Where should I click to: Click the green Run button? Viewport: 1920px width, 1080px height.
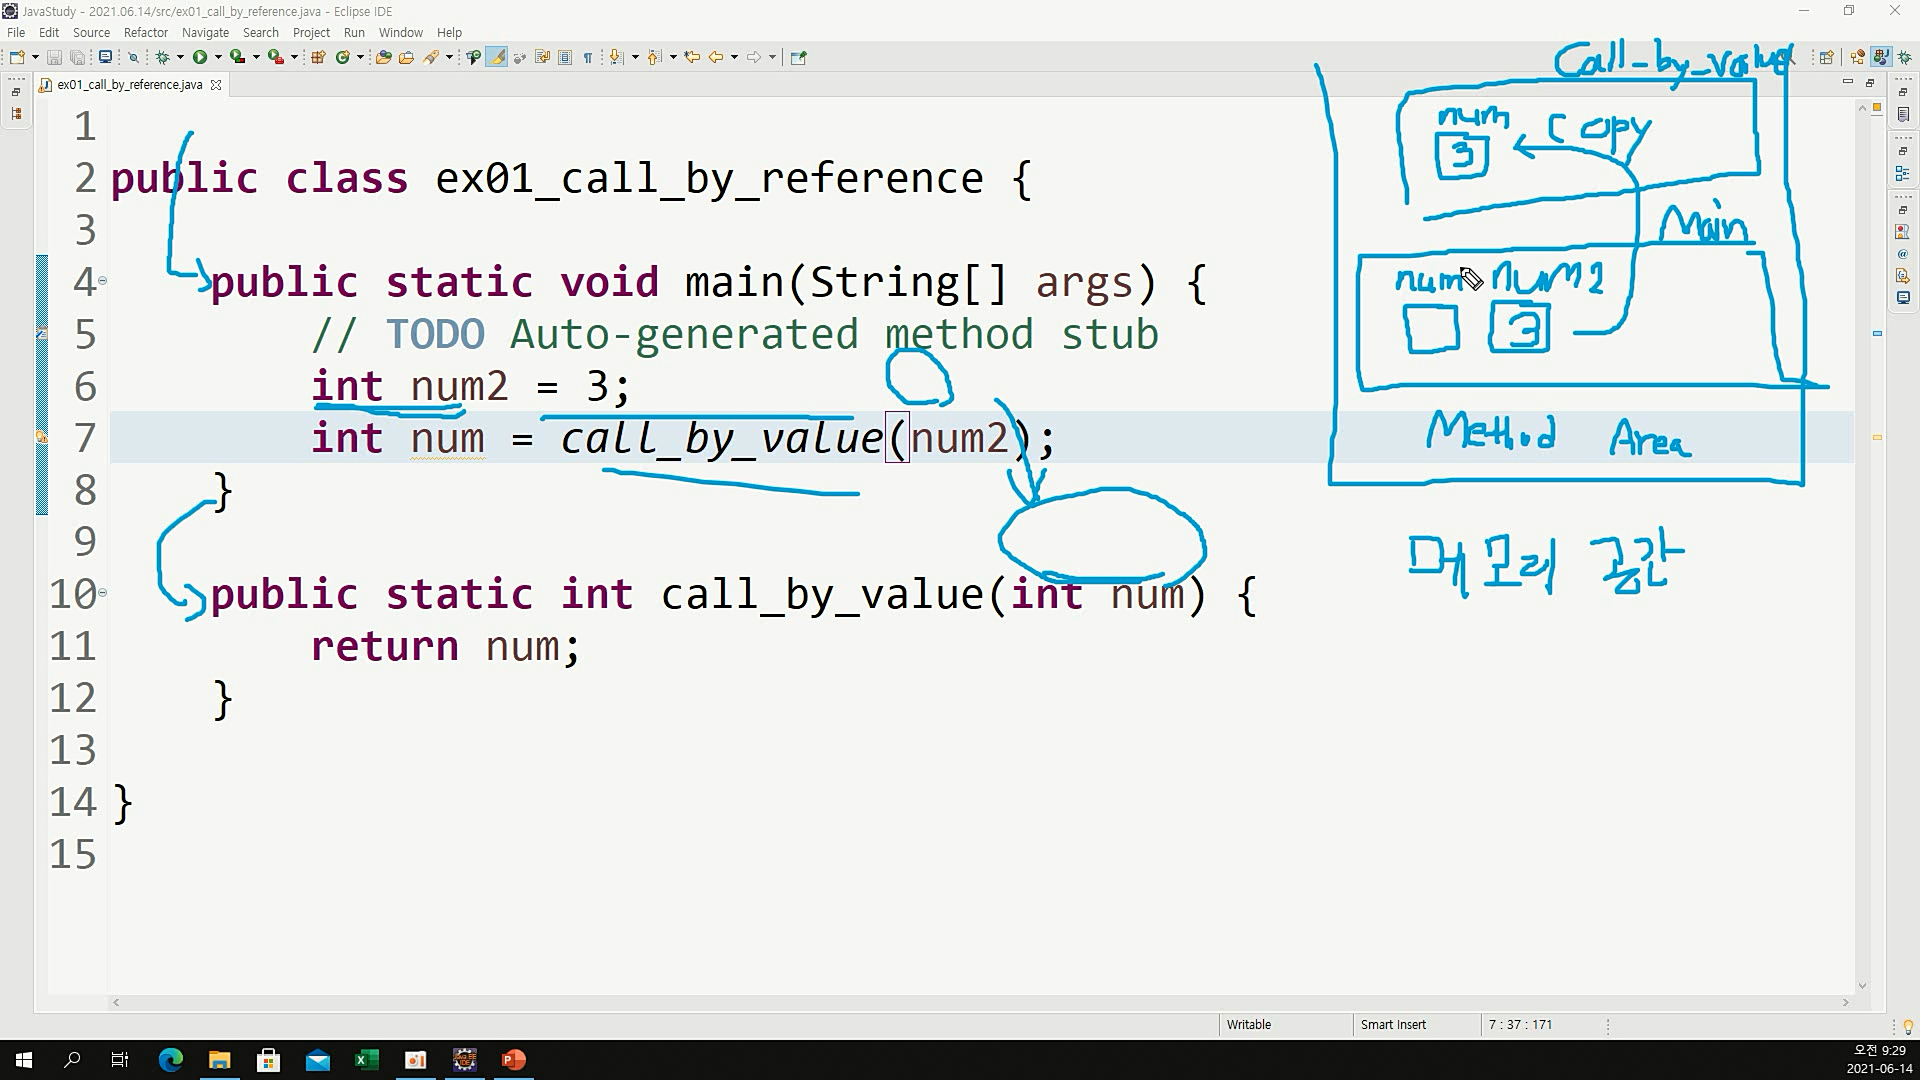pos(200,57)
